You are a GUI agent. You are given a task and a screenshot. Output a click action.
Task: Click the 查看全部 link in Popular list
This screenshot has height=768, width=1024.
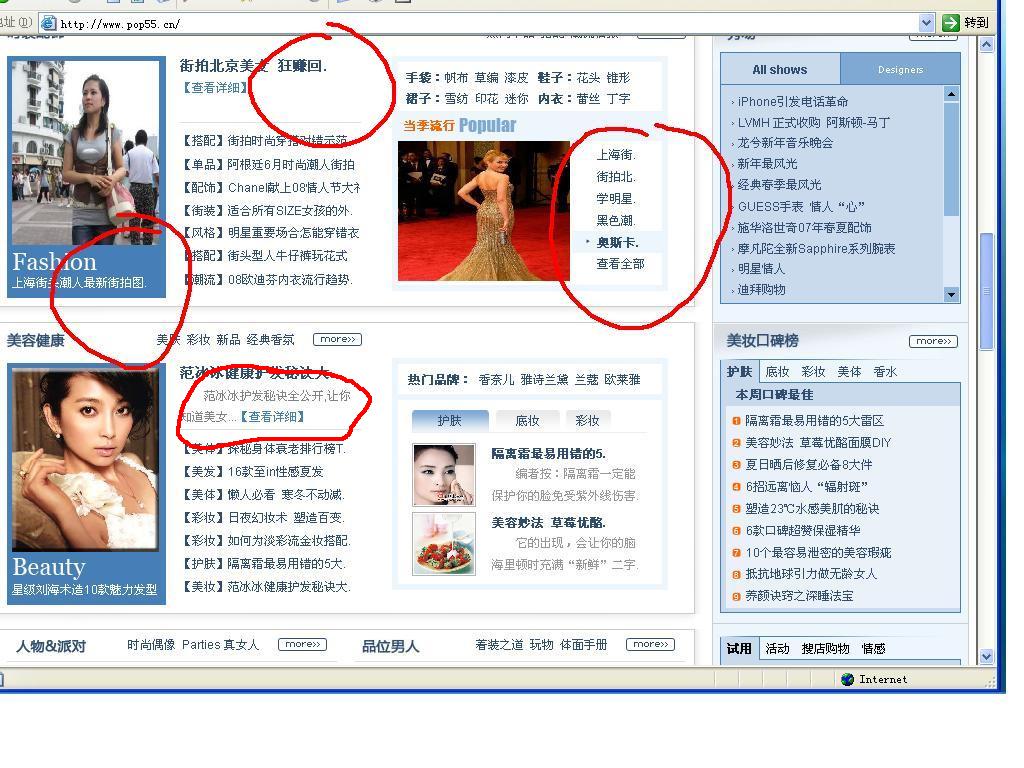620,264
